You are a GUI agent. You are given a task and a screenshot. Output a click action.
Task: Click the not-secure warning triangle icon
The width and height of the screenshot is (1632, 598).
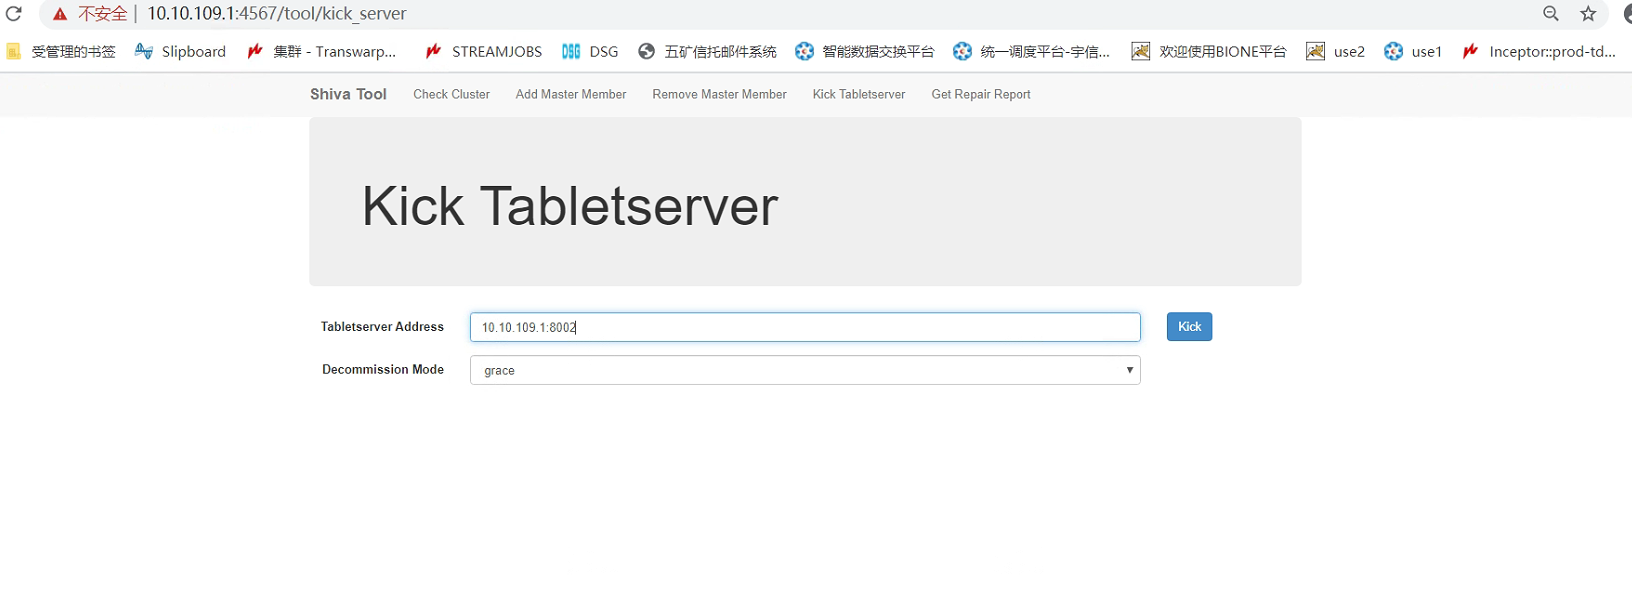tap(60, 14)
